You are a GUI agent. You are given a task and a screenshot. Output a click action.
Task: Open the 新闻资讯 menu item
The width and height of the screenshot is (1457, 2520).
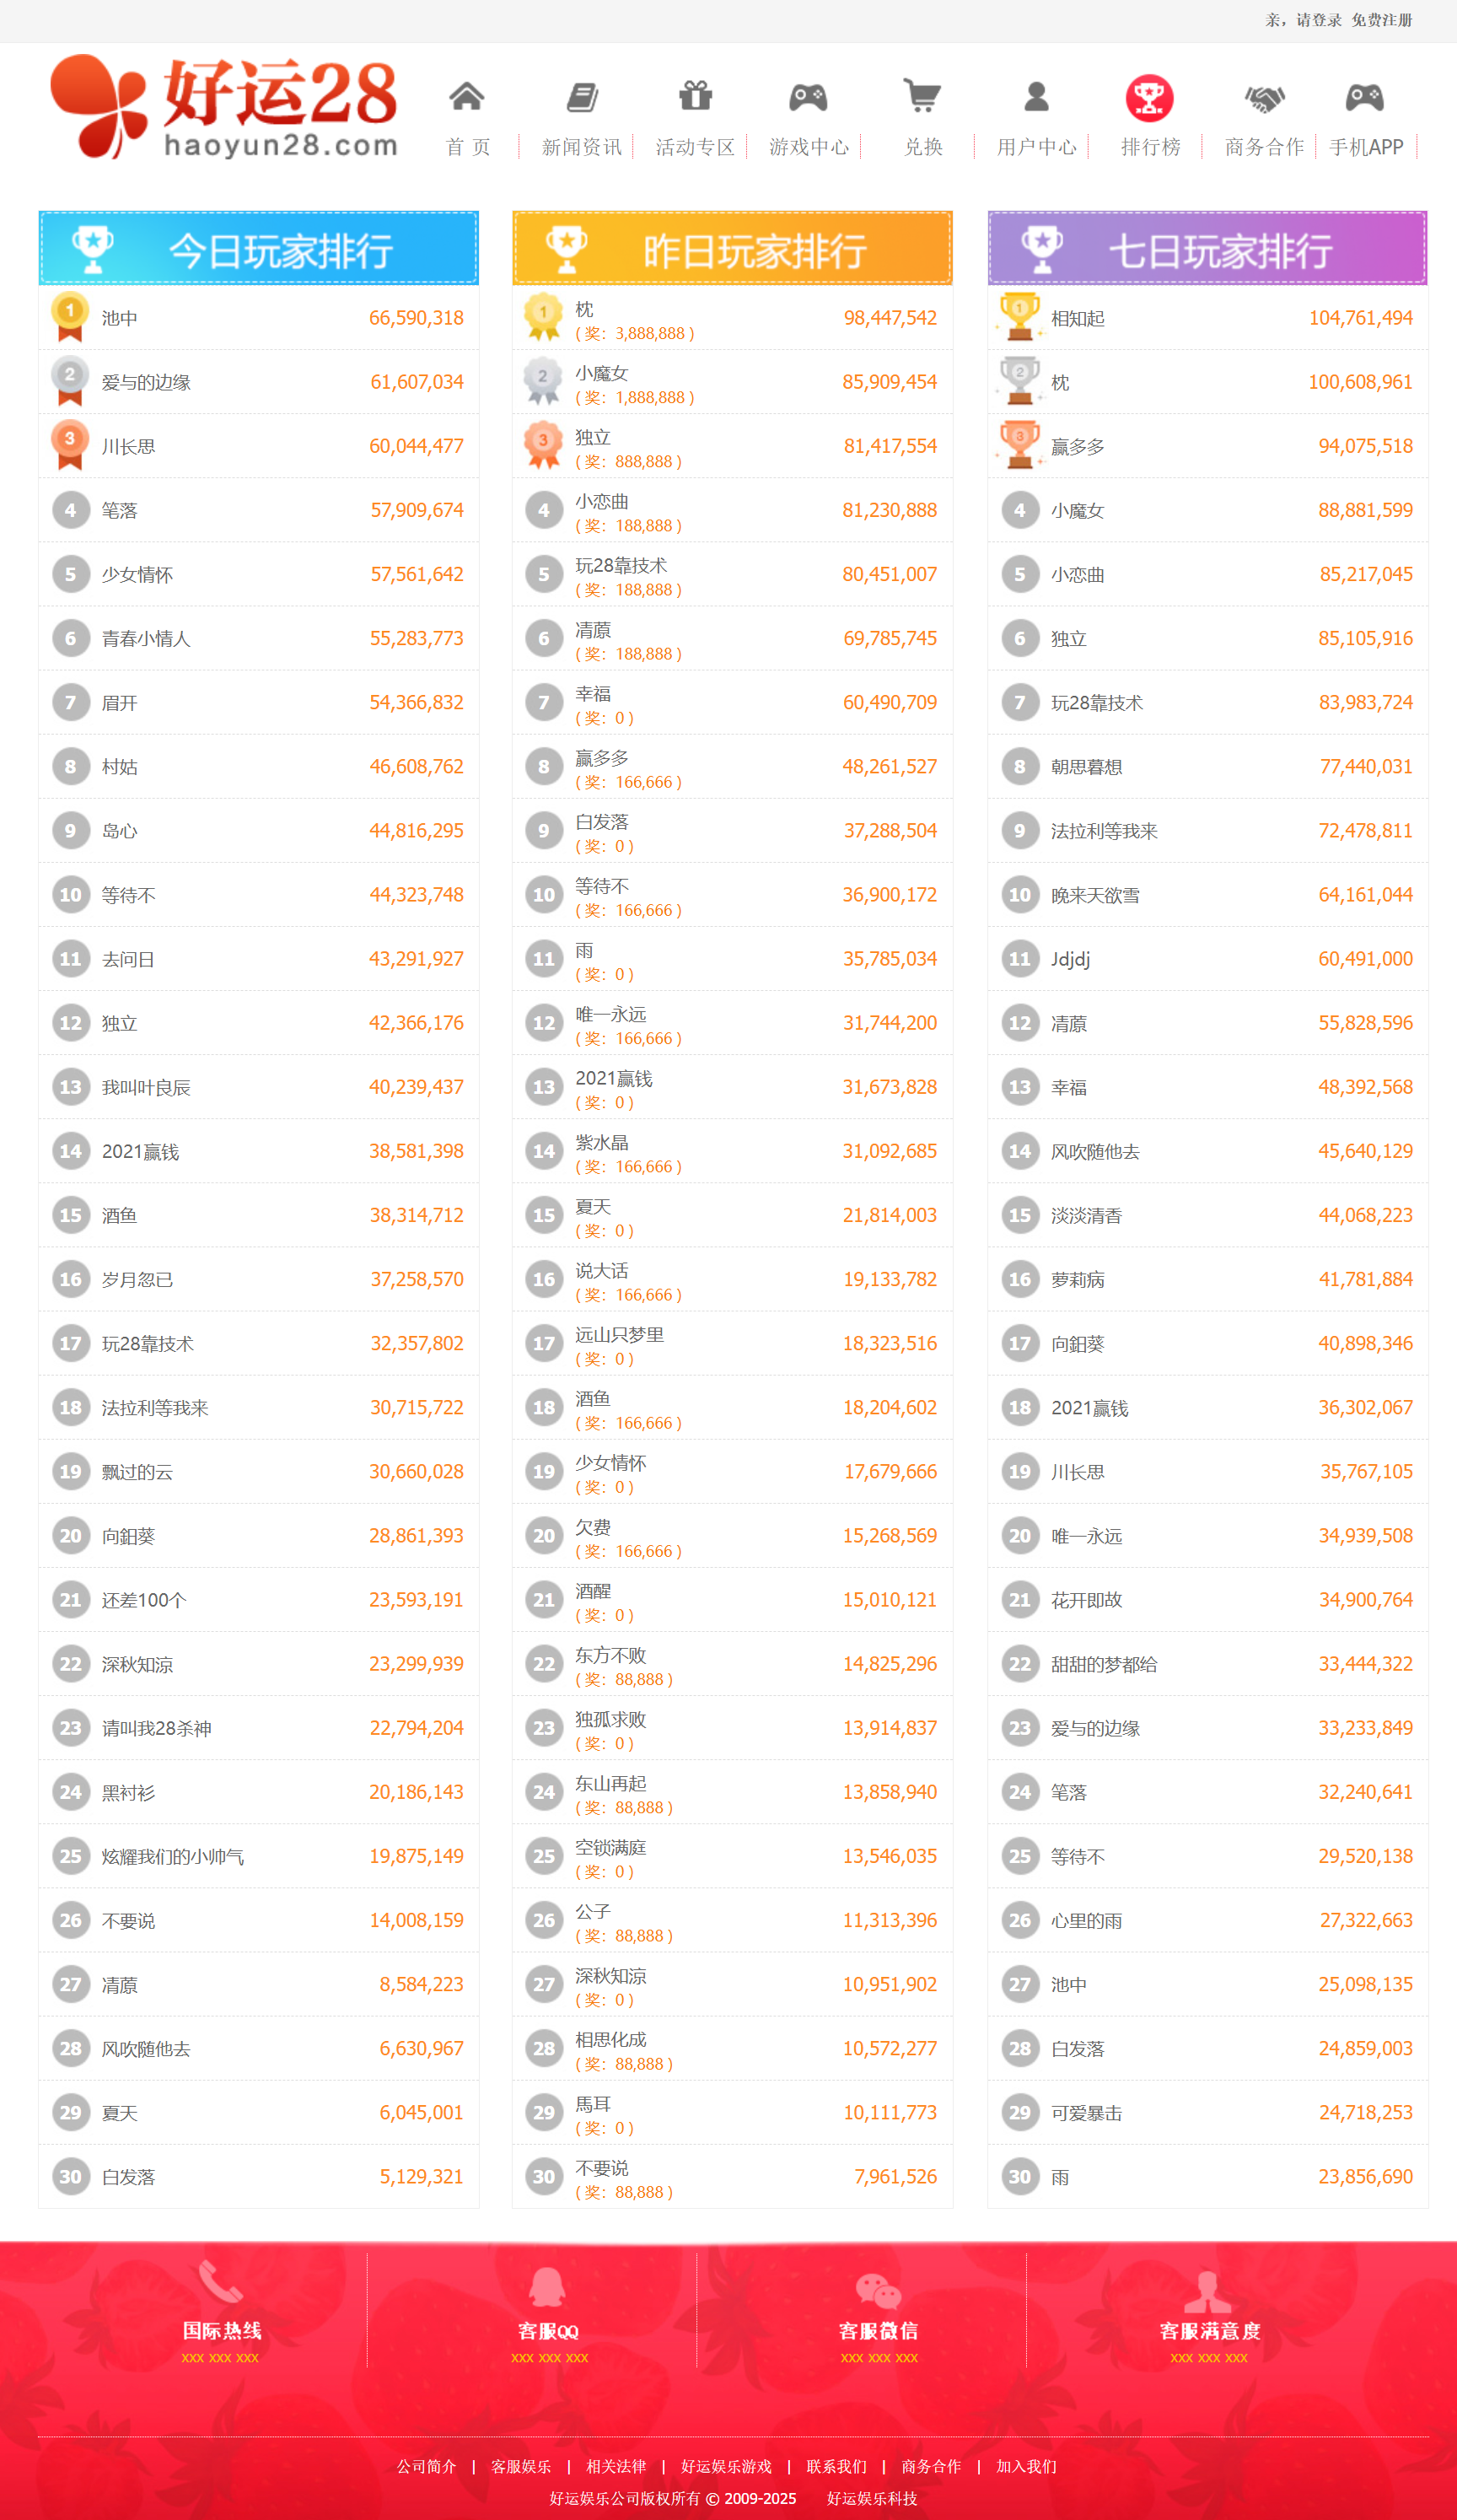tap(582, 147)
